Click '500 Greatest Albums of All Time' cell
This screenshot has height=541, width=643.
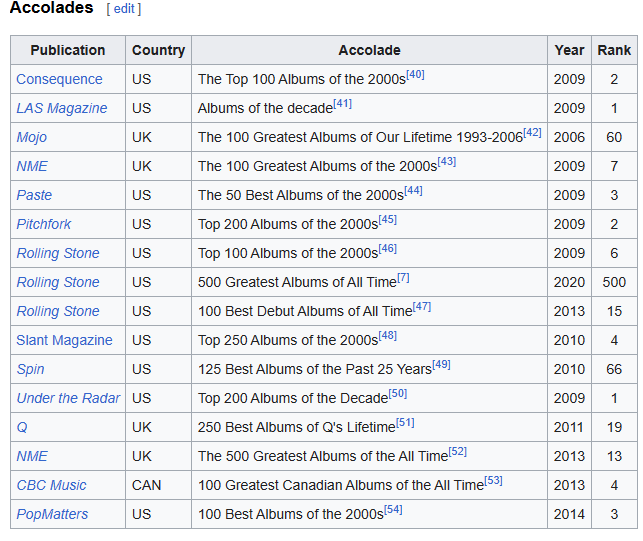point(369,282)
